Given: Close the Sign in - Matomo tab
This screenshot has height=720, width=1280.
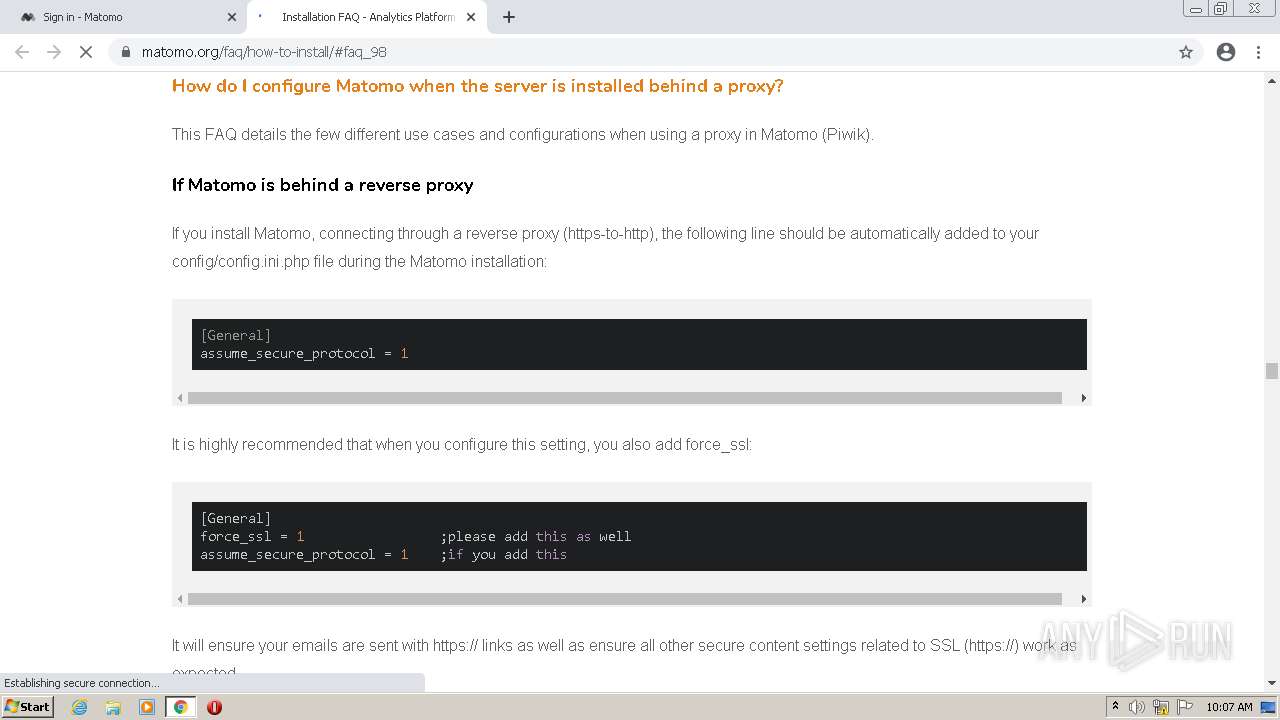Looking at the screenshot, I should pos(232,17).
